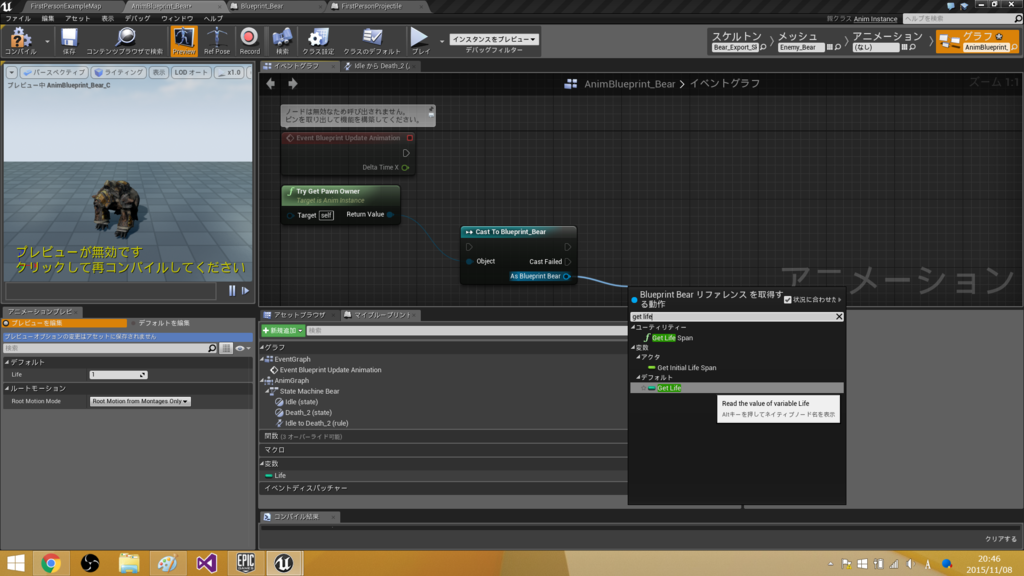Open the Window menu

click(177, 18)
